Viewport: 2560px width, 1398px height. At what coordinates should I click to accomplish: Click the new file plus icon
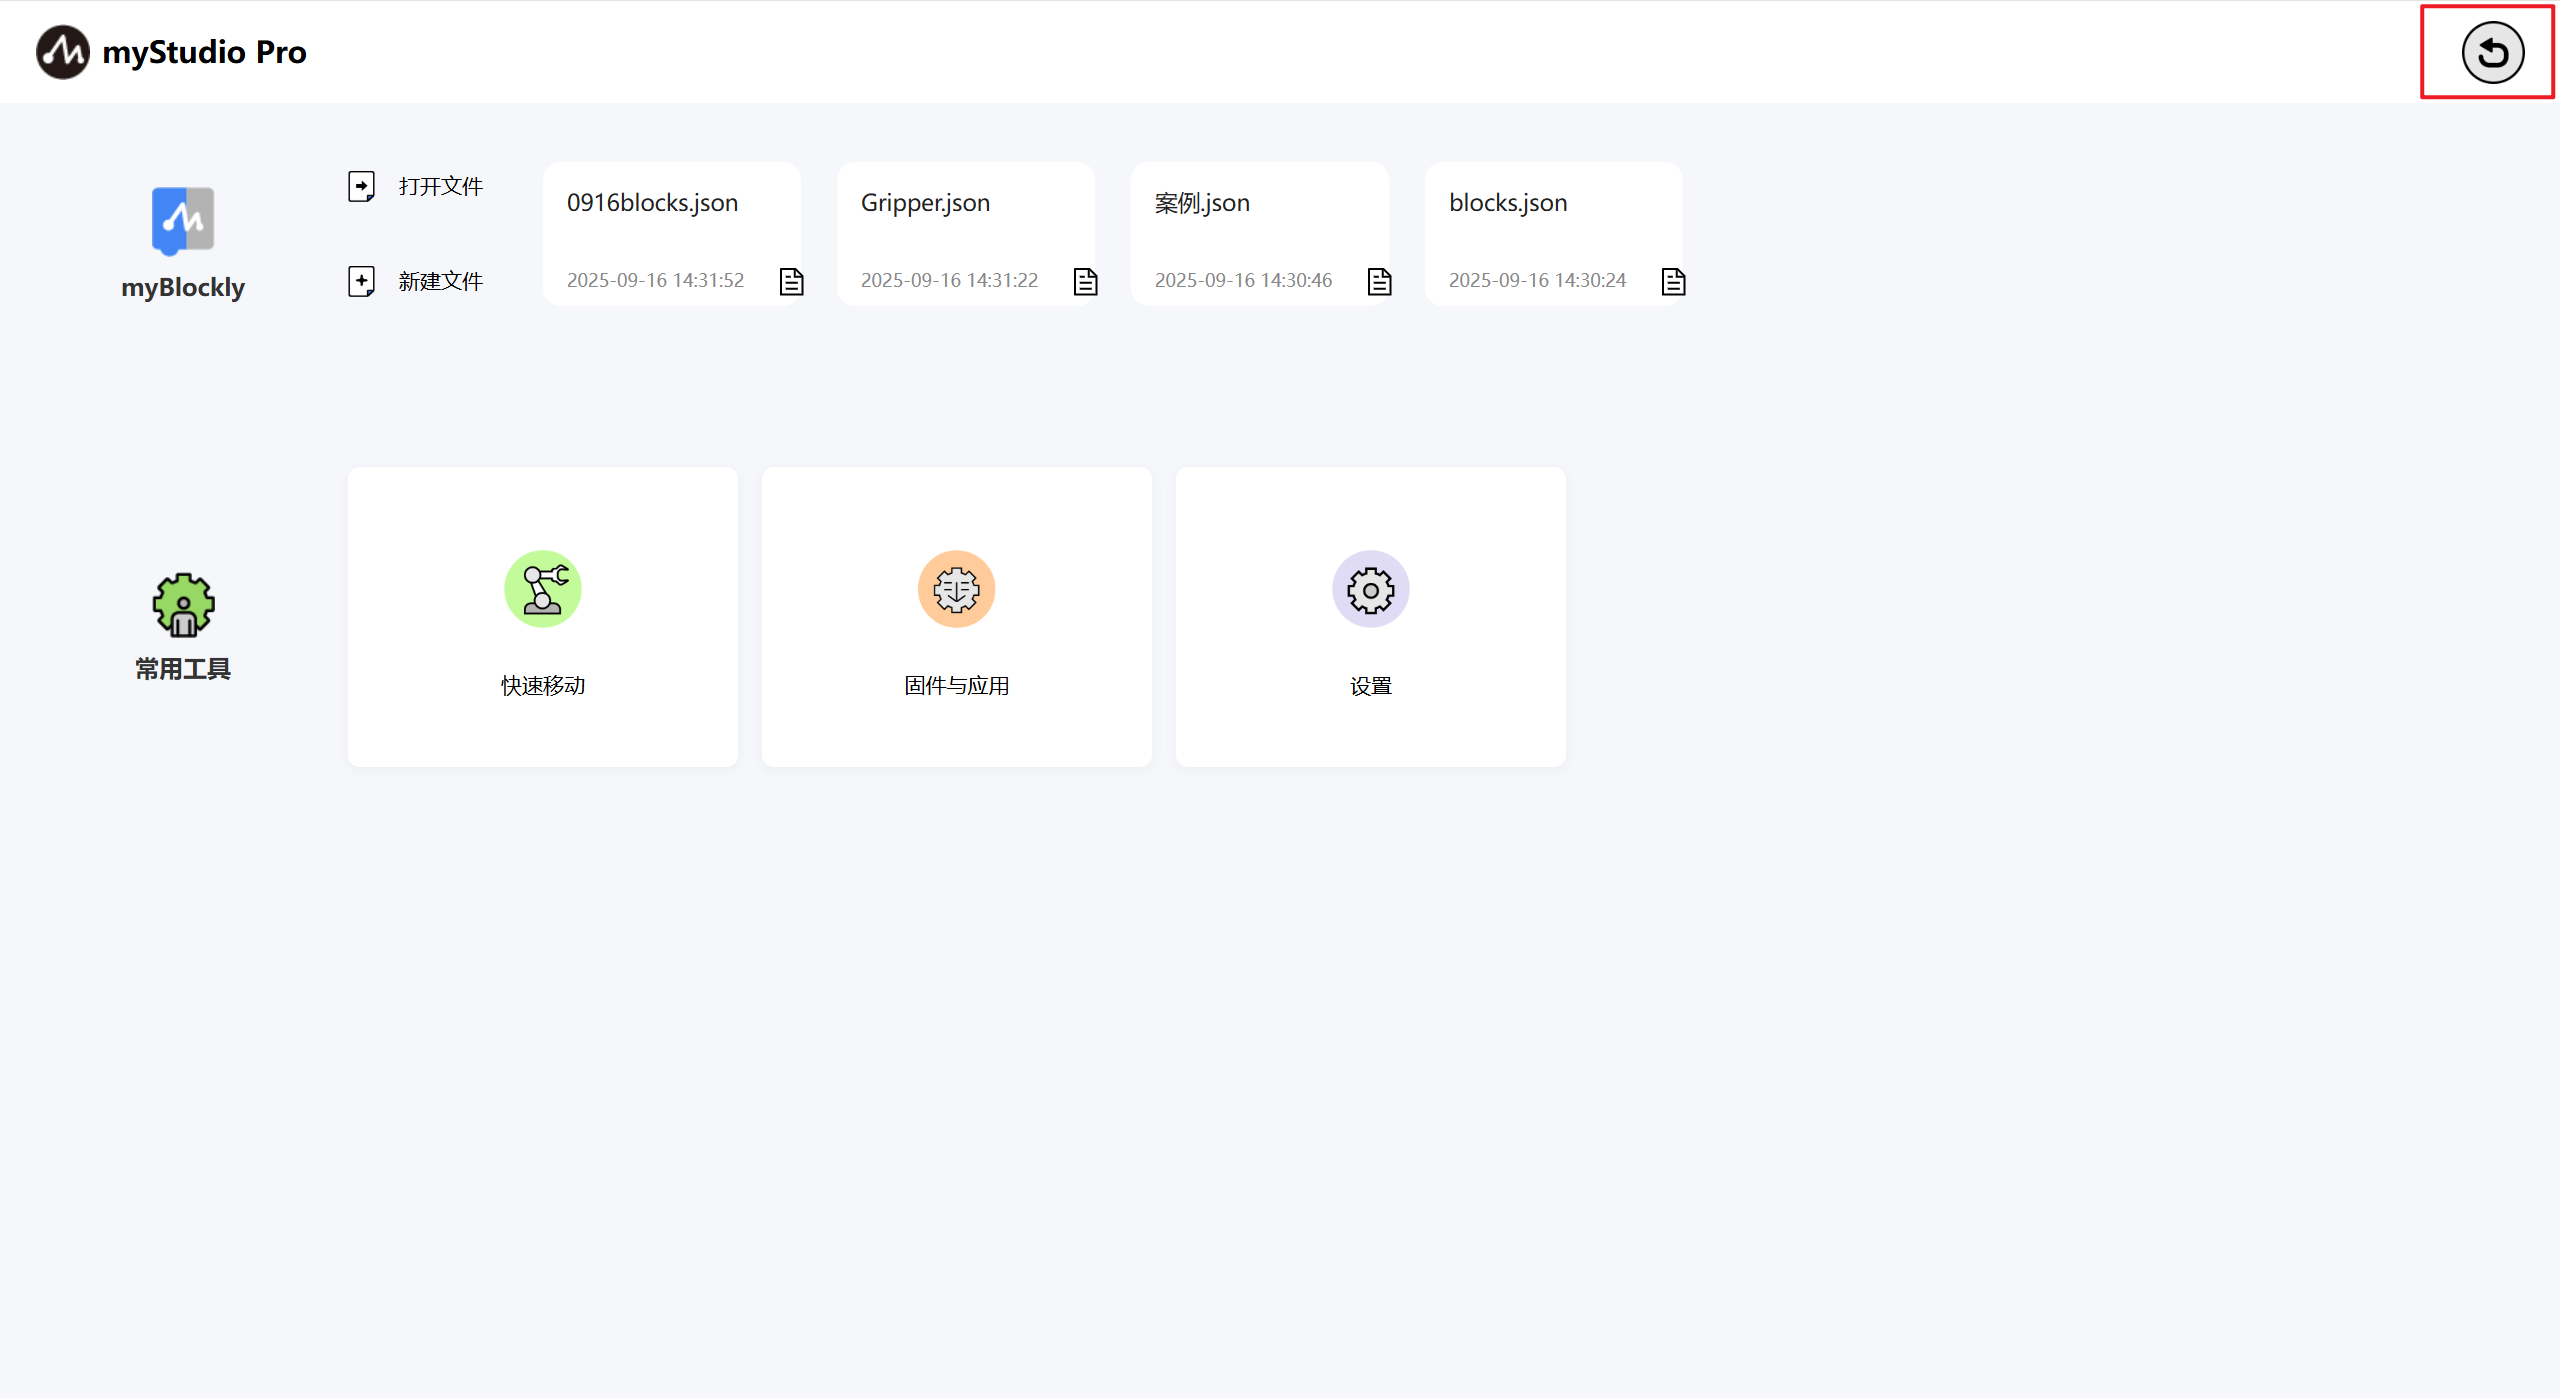(x=361, y=281)
